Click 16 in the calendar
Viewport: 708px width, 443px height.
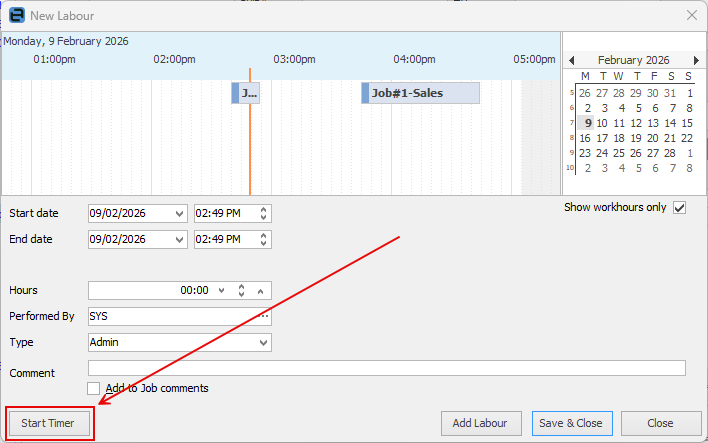[585, 138]
